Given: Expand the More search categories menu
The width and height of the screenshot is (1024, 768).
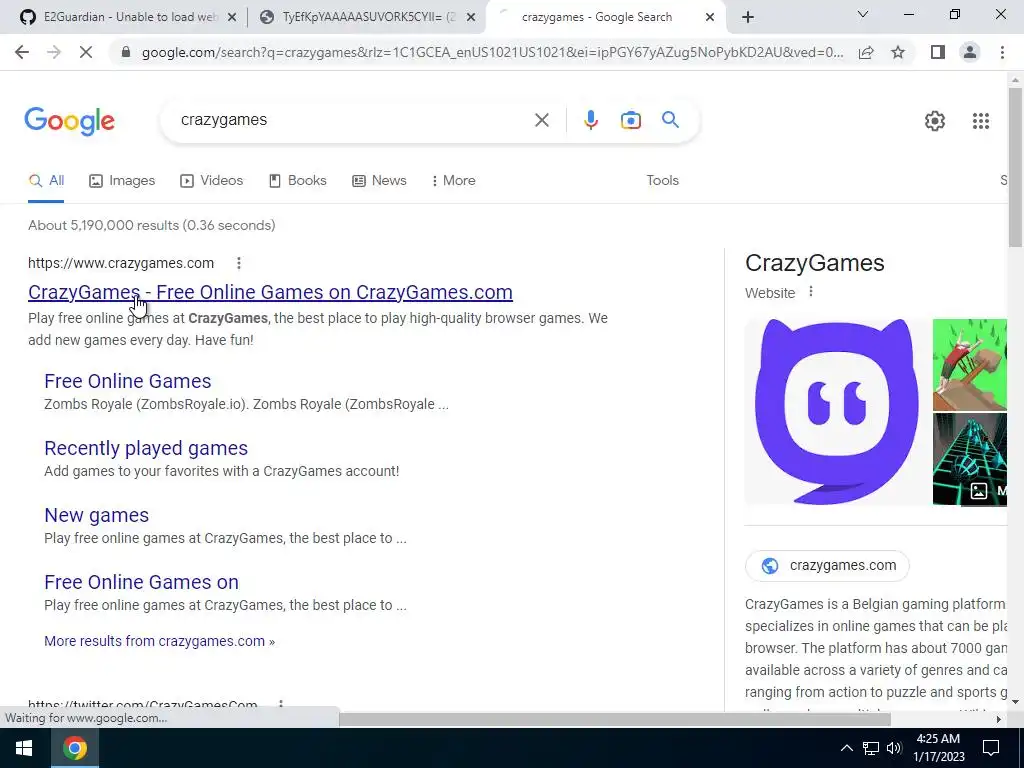Looking at the screenshot, I should (453, 181).
